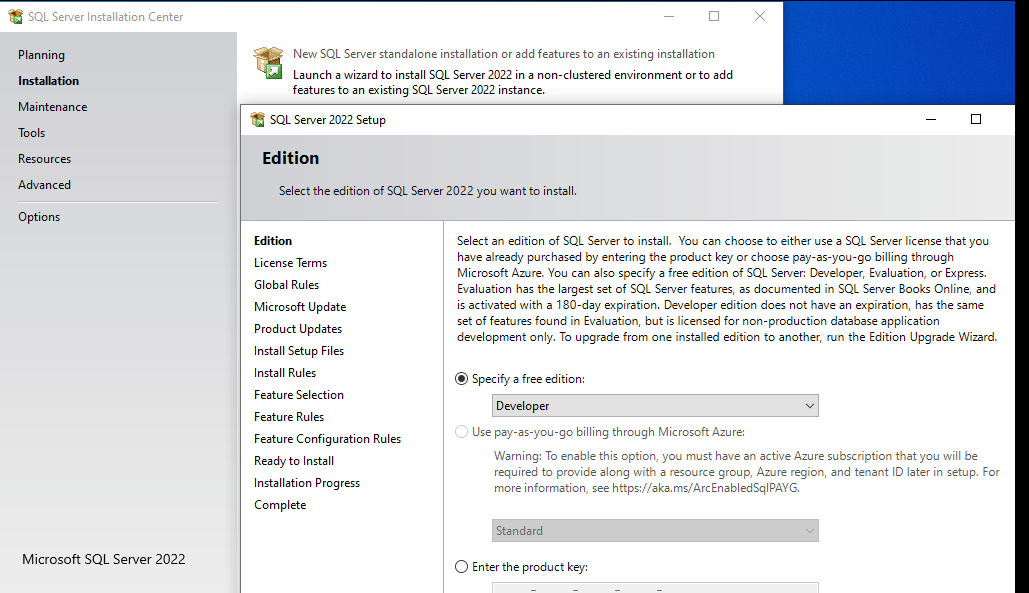Click the product key input field
1029x593 pixels.
[x=655, y=588]
